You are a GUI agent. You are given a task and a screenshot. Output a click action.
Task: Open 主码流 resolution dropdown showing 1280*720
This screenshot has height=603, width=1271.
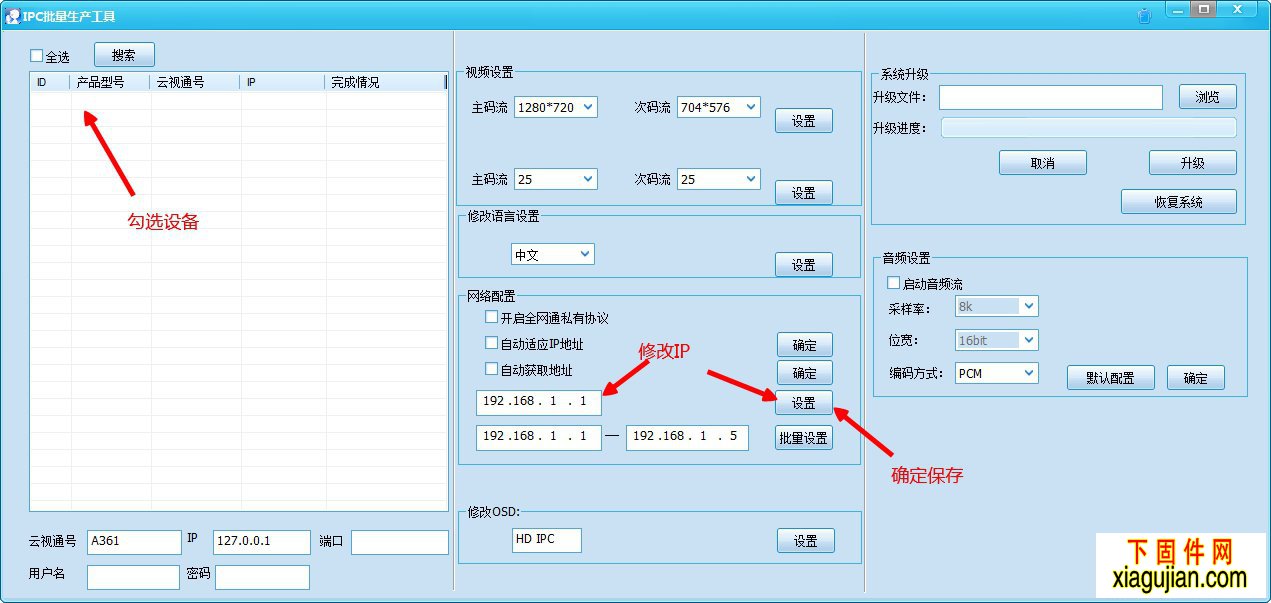point(556,107)
